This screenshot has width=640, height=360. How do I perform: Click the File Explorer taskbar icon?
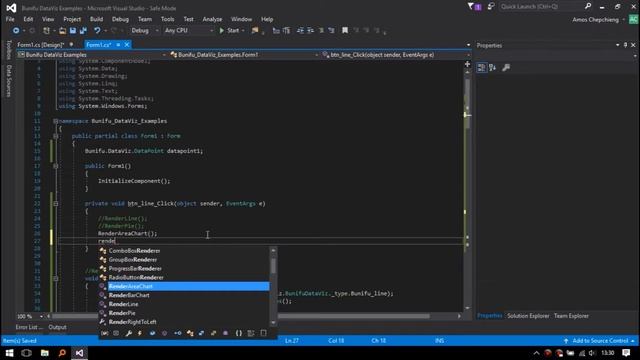(x=44, y=353)
